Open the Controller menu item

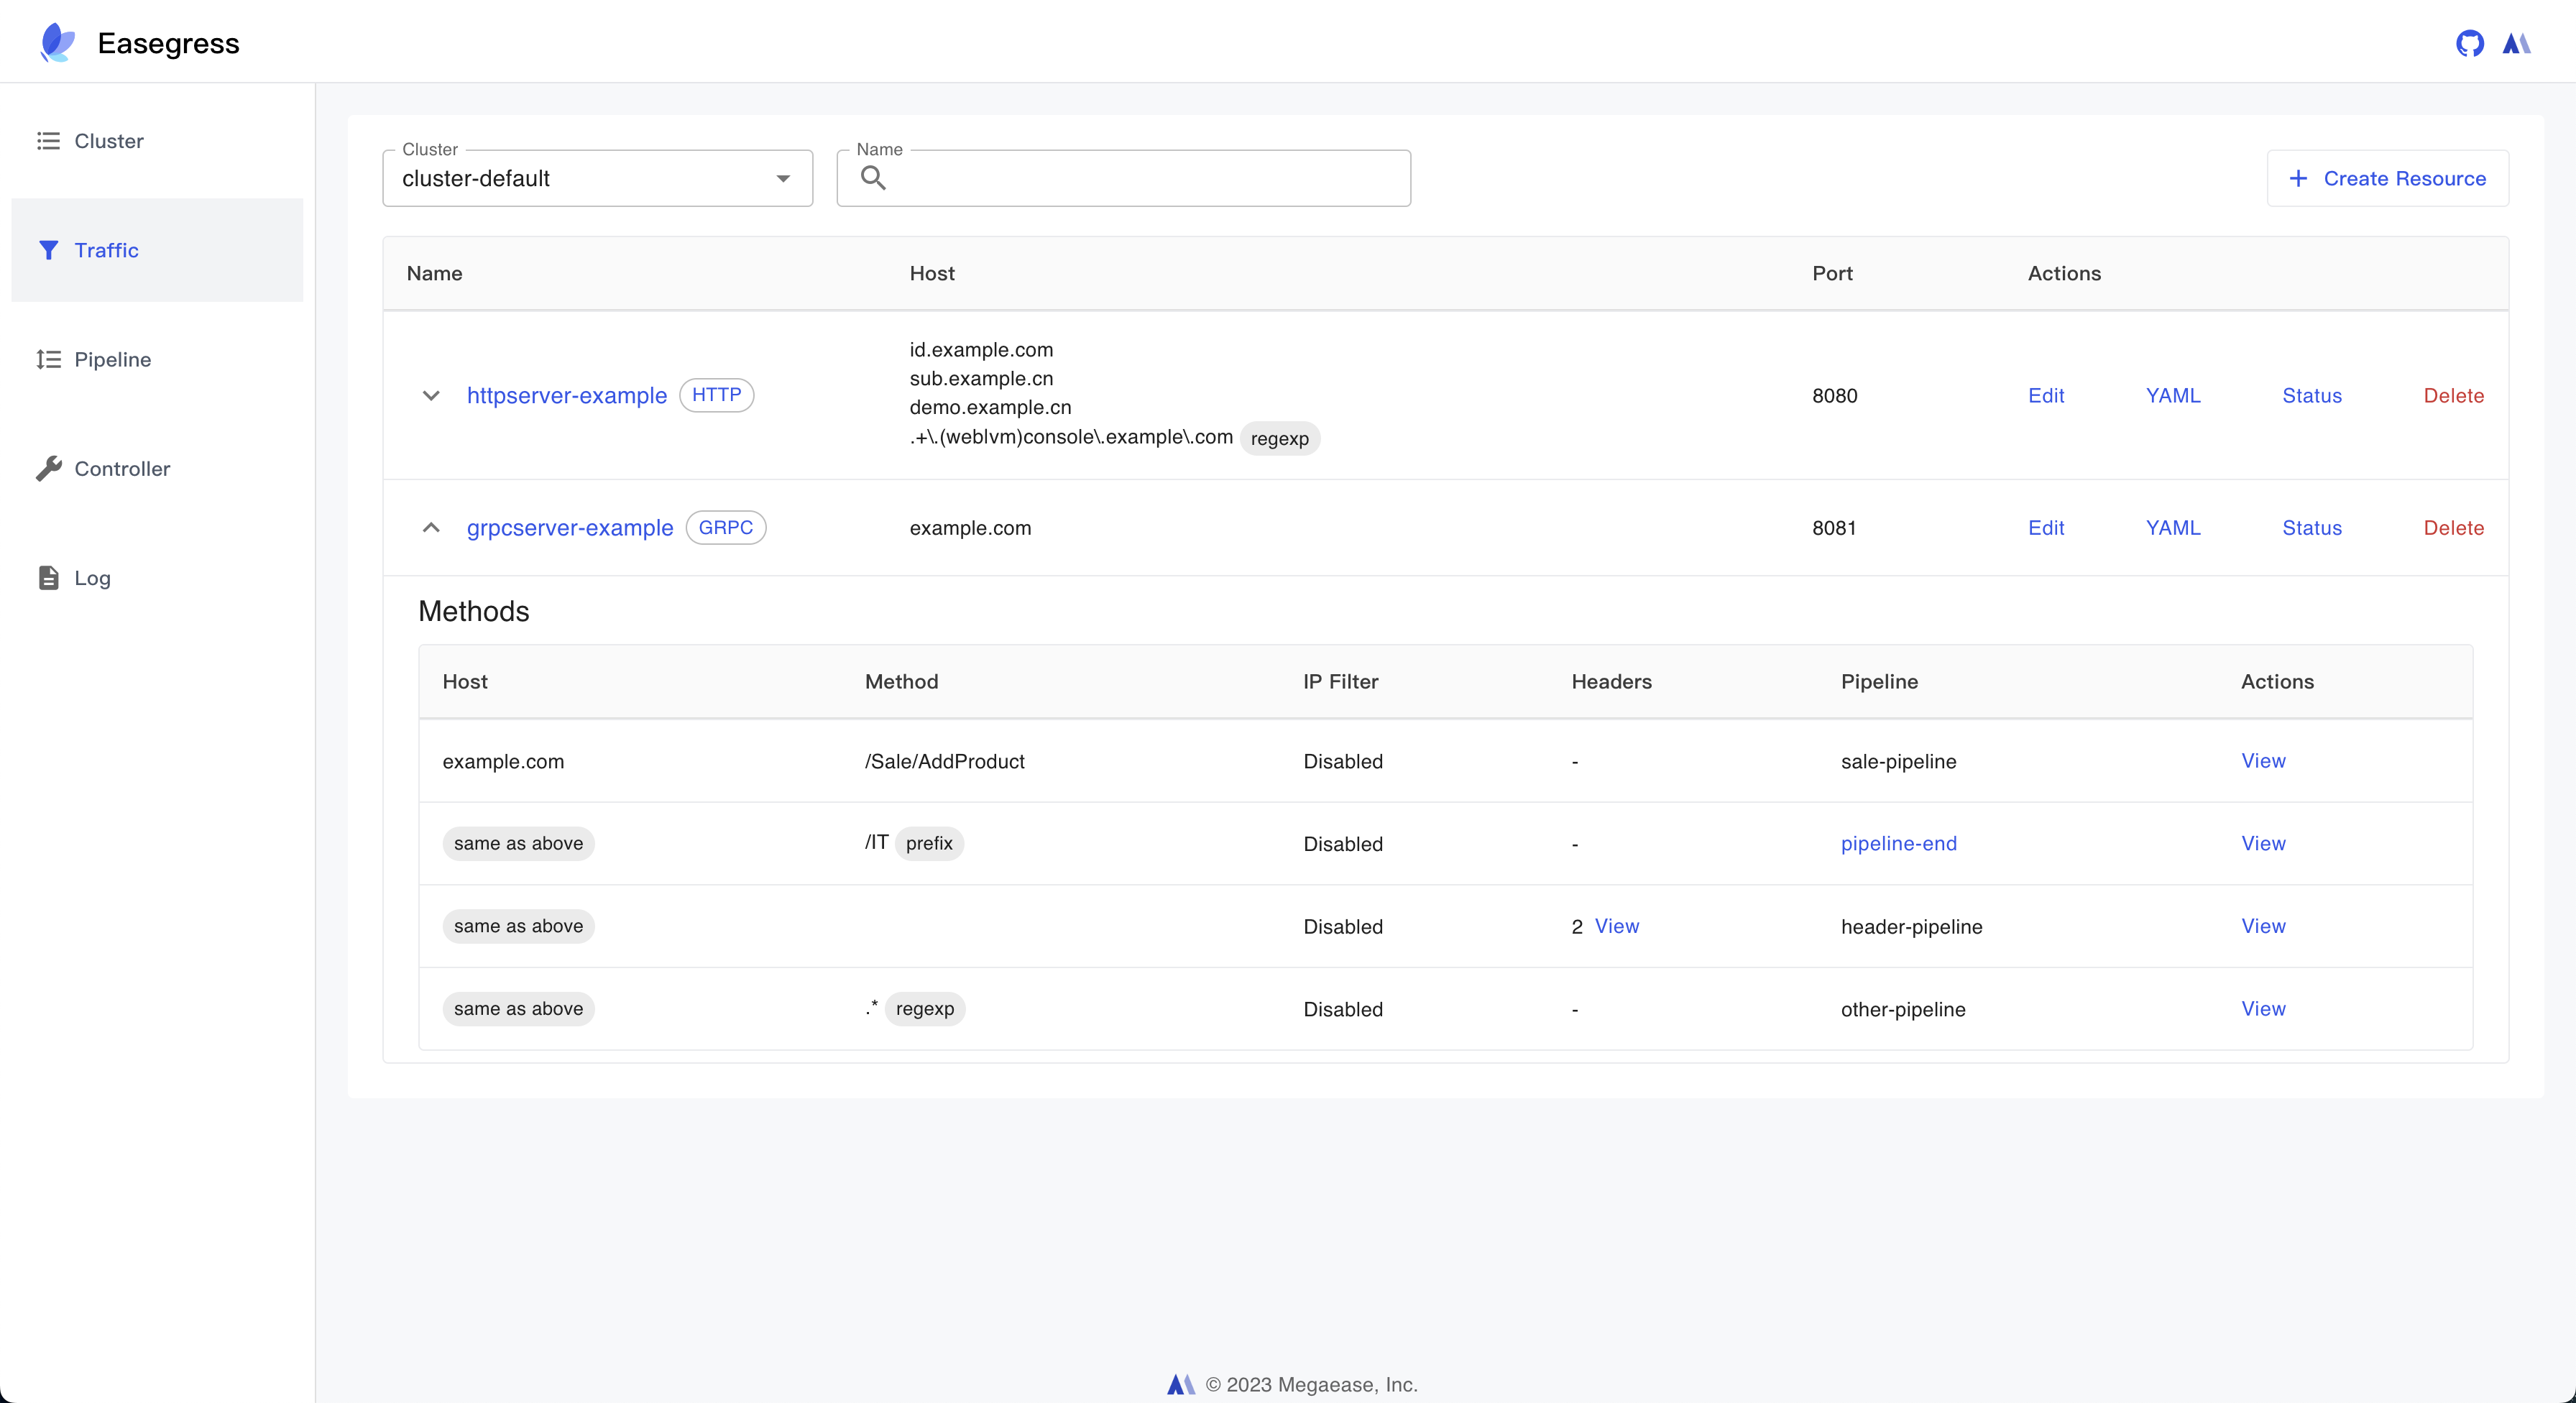122,468
